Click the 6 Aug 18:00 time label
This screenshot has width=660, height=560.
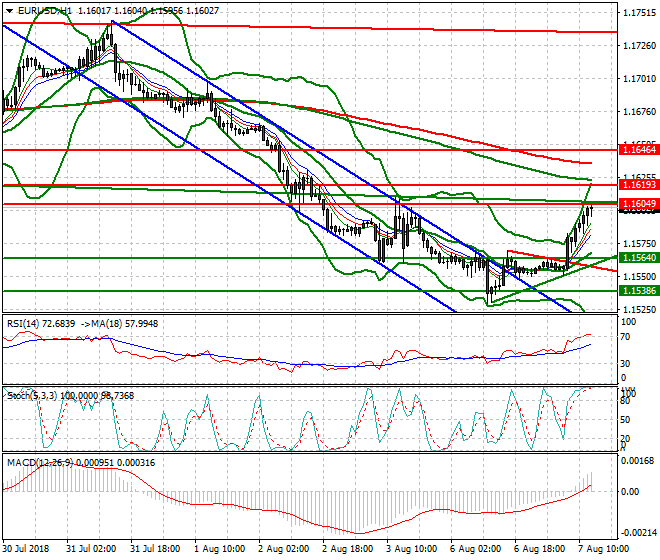point(539,549)
